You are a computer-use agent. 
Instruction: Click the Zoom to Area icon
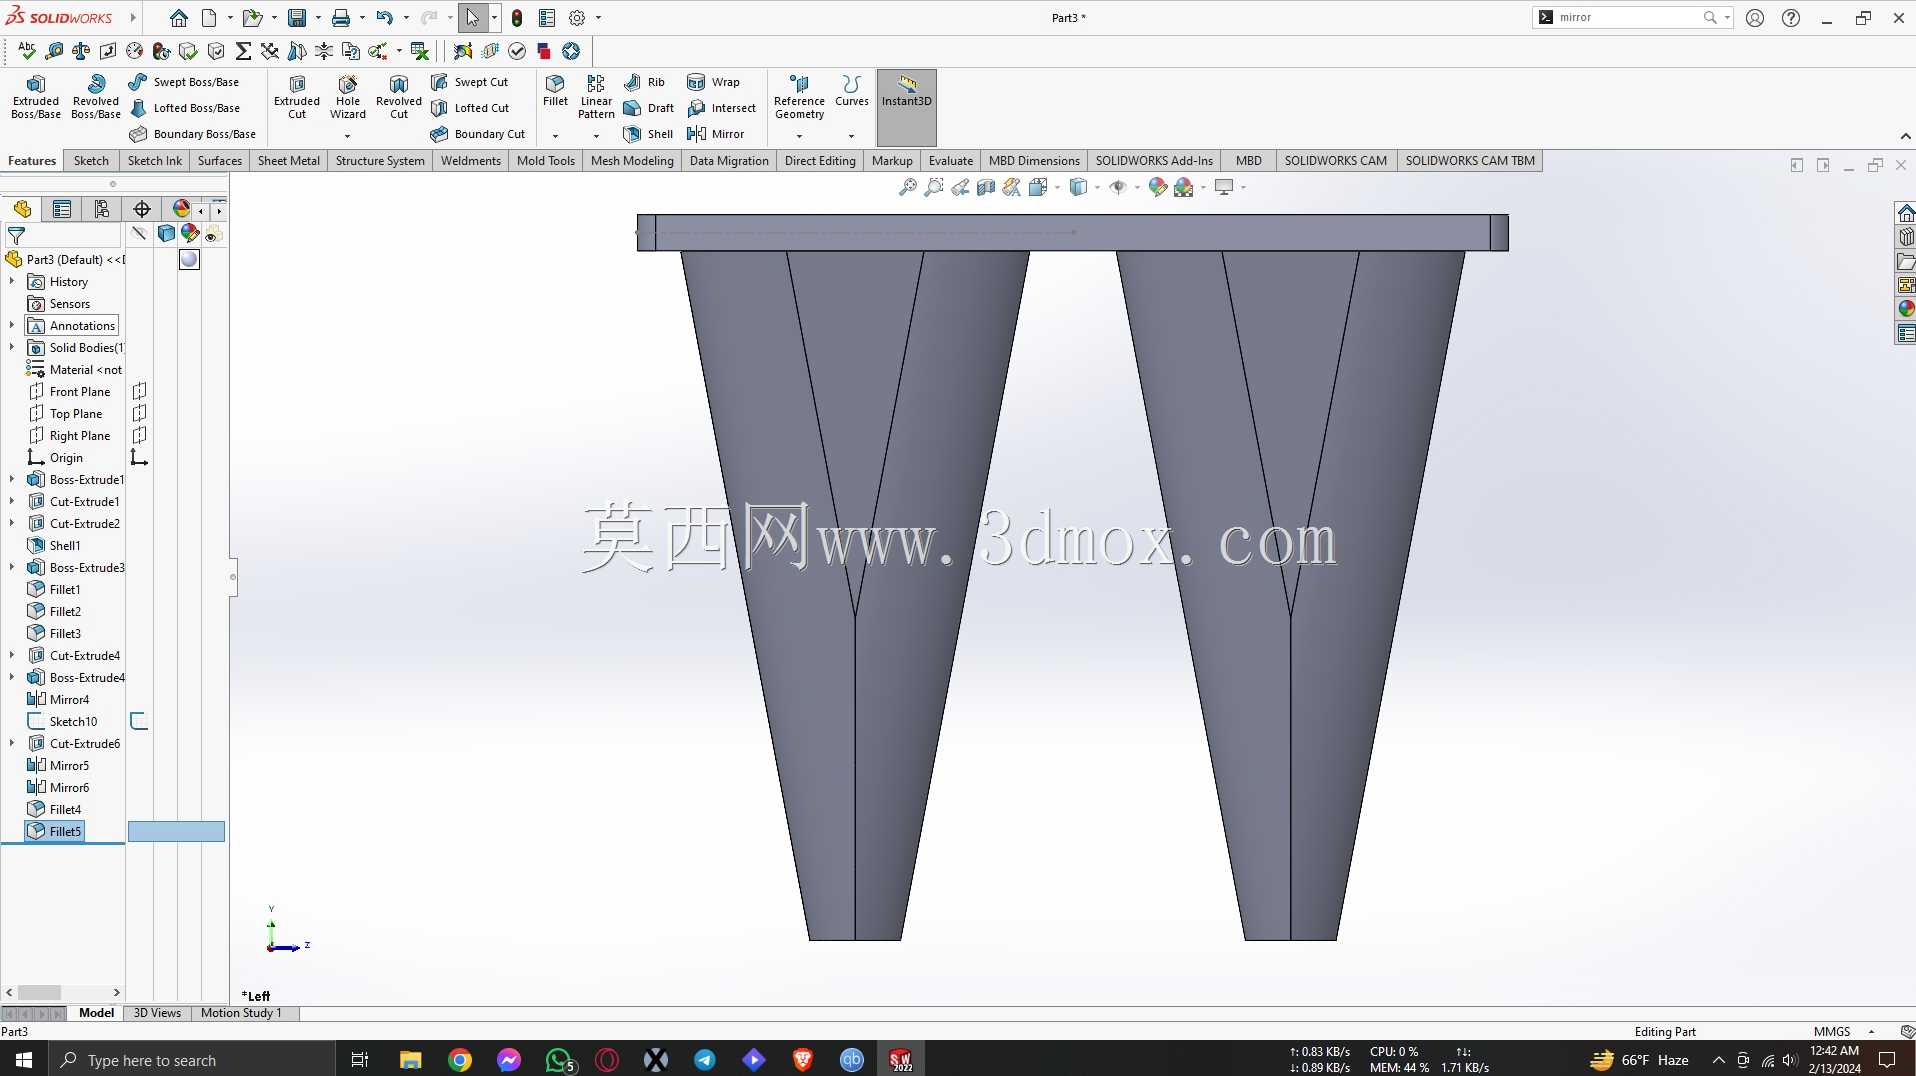[934, 187]
